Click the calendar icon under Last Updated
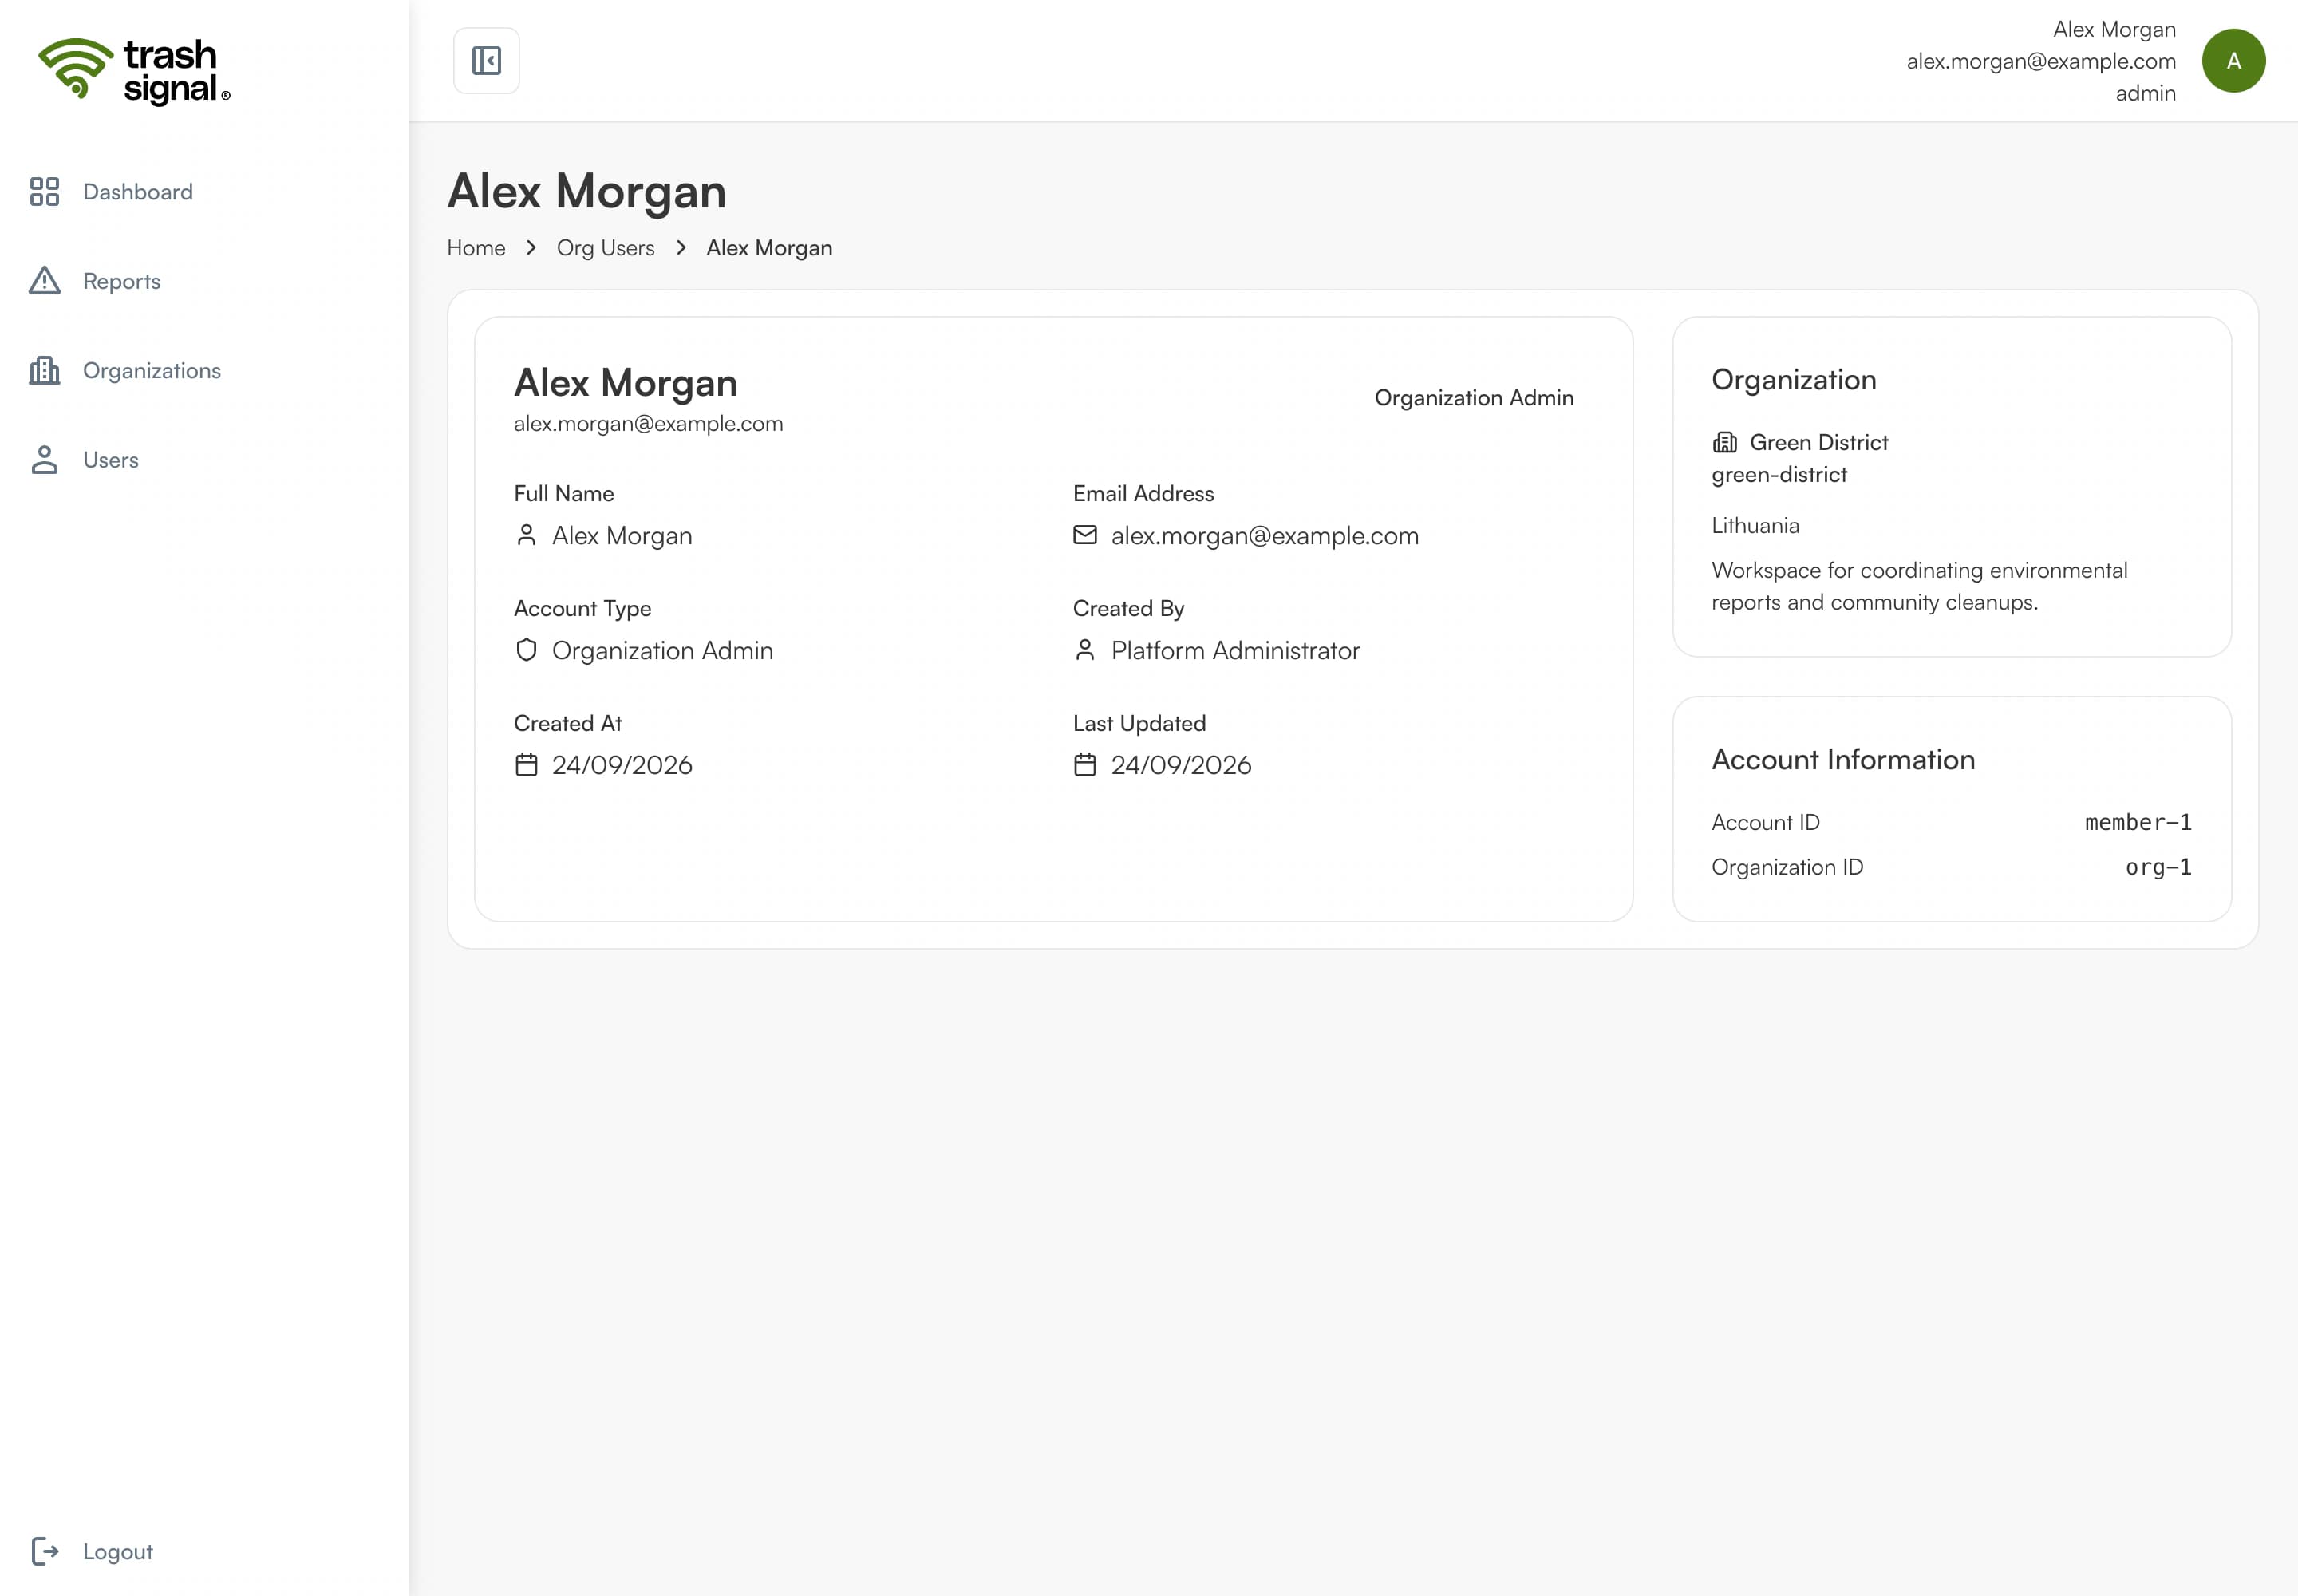Image resolution: width=2298 pixels, height=1596 pixels. tap(1085, 765)
